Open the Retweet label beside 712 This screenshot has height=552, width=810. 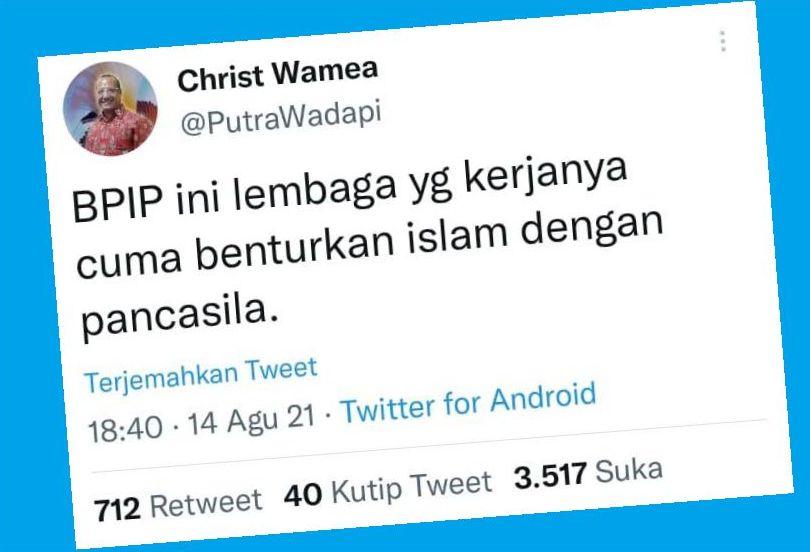pos(206,503)
